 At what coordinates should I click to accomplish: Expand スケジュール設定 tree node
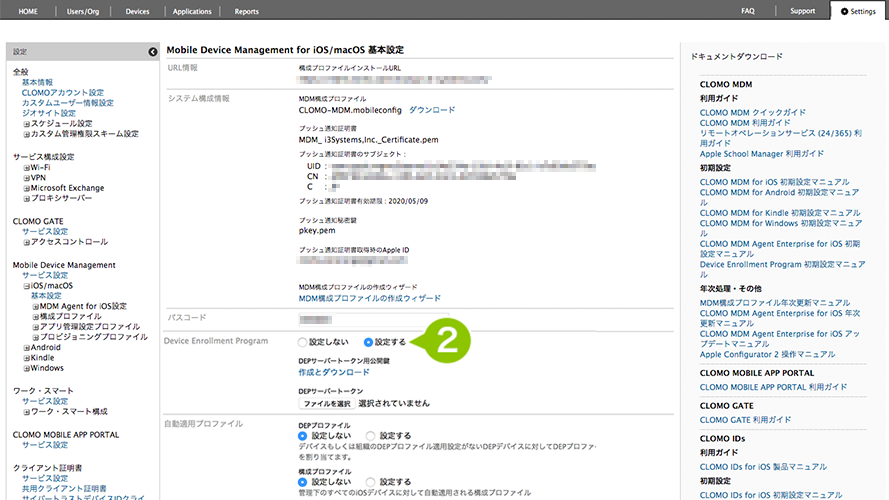click(x=26, y=124)
